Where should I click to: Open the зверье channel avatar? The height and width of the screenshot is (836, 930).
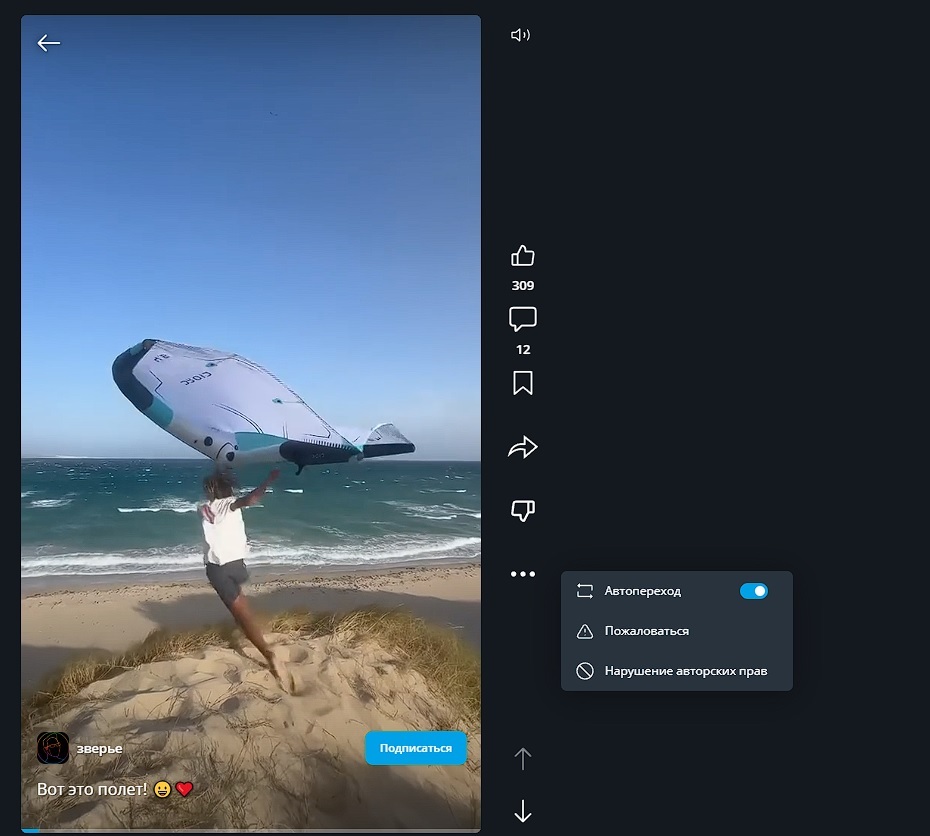[x=53, y=748]
